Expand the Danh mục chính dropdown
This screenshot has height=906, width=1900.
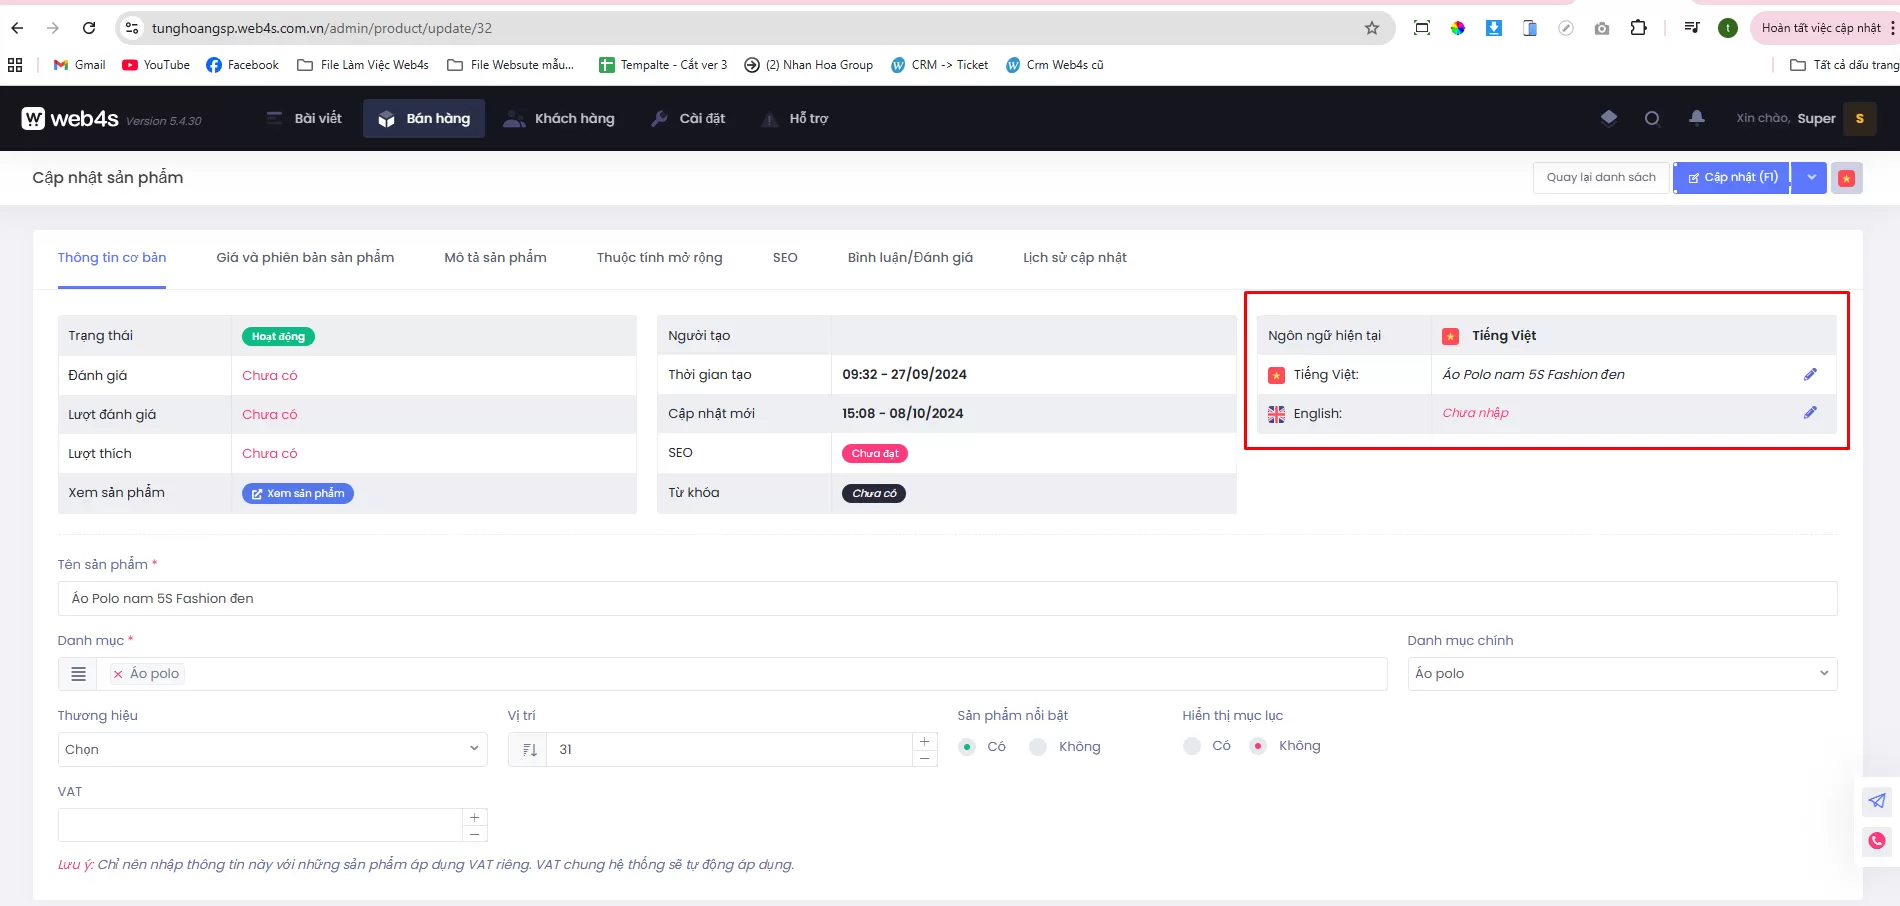(1621, 674)
